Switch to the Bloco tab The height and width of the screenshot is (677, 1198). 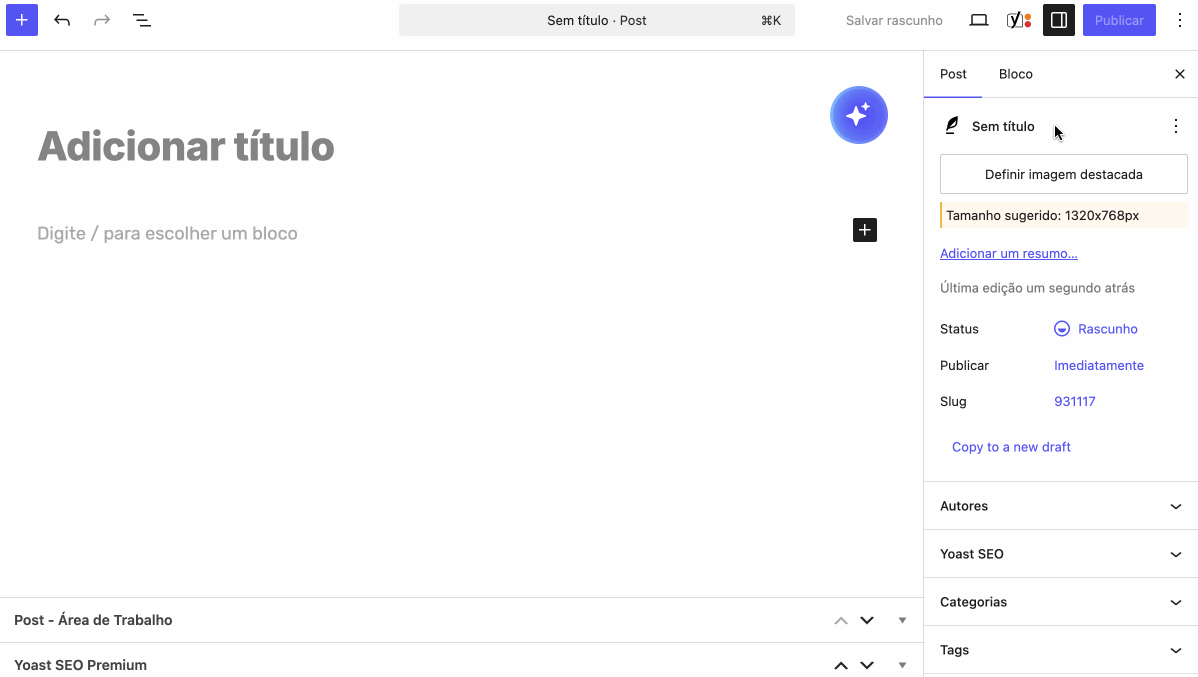[x=1015, y=74]
